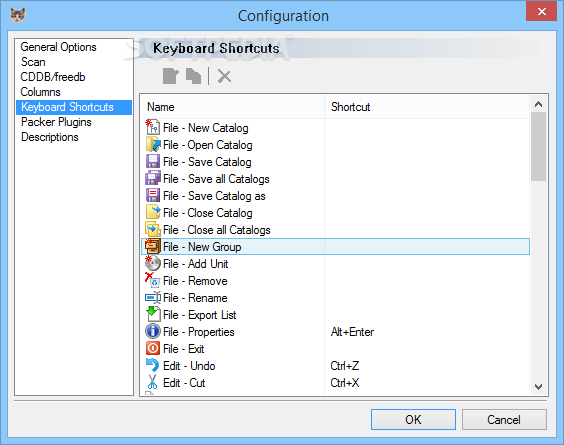Select the File - Exit row

tap(335, 349)
